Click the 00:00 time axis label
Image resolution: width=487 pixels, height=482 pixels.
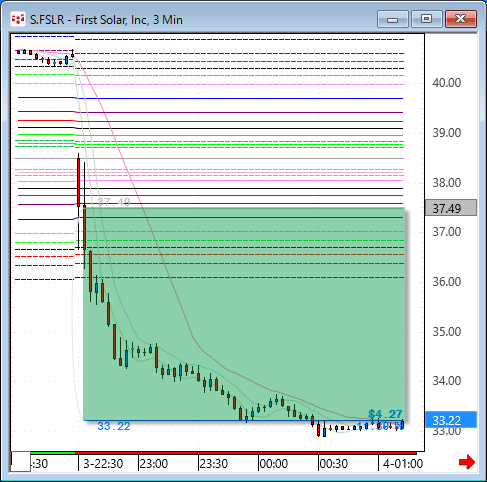pos(273,464)
